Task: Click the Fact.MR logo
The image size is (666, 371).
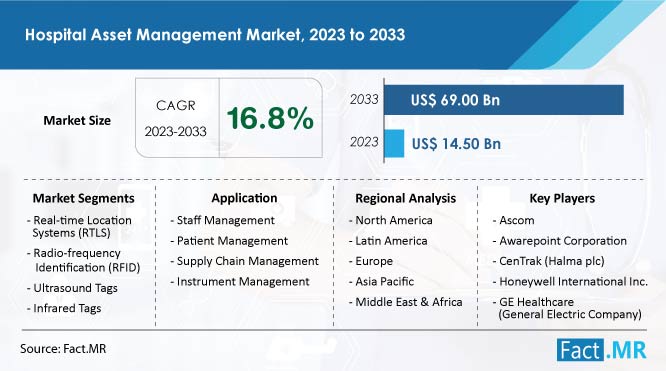Action: click(x=601, y=350)
